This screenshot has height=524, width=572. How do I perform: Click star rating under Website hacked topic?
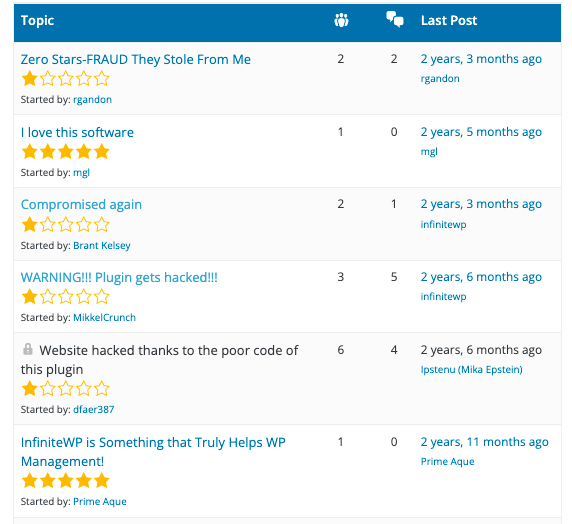(66, 389)
